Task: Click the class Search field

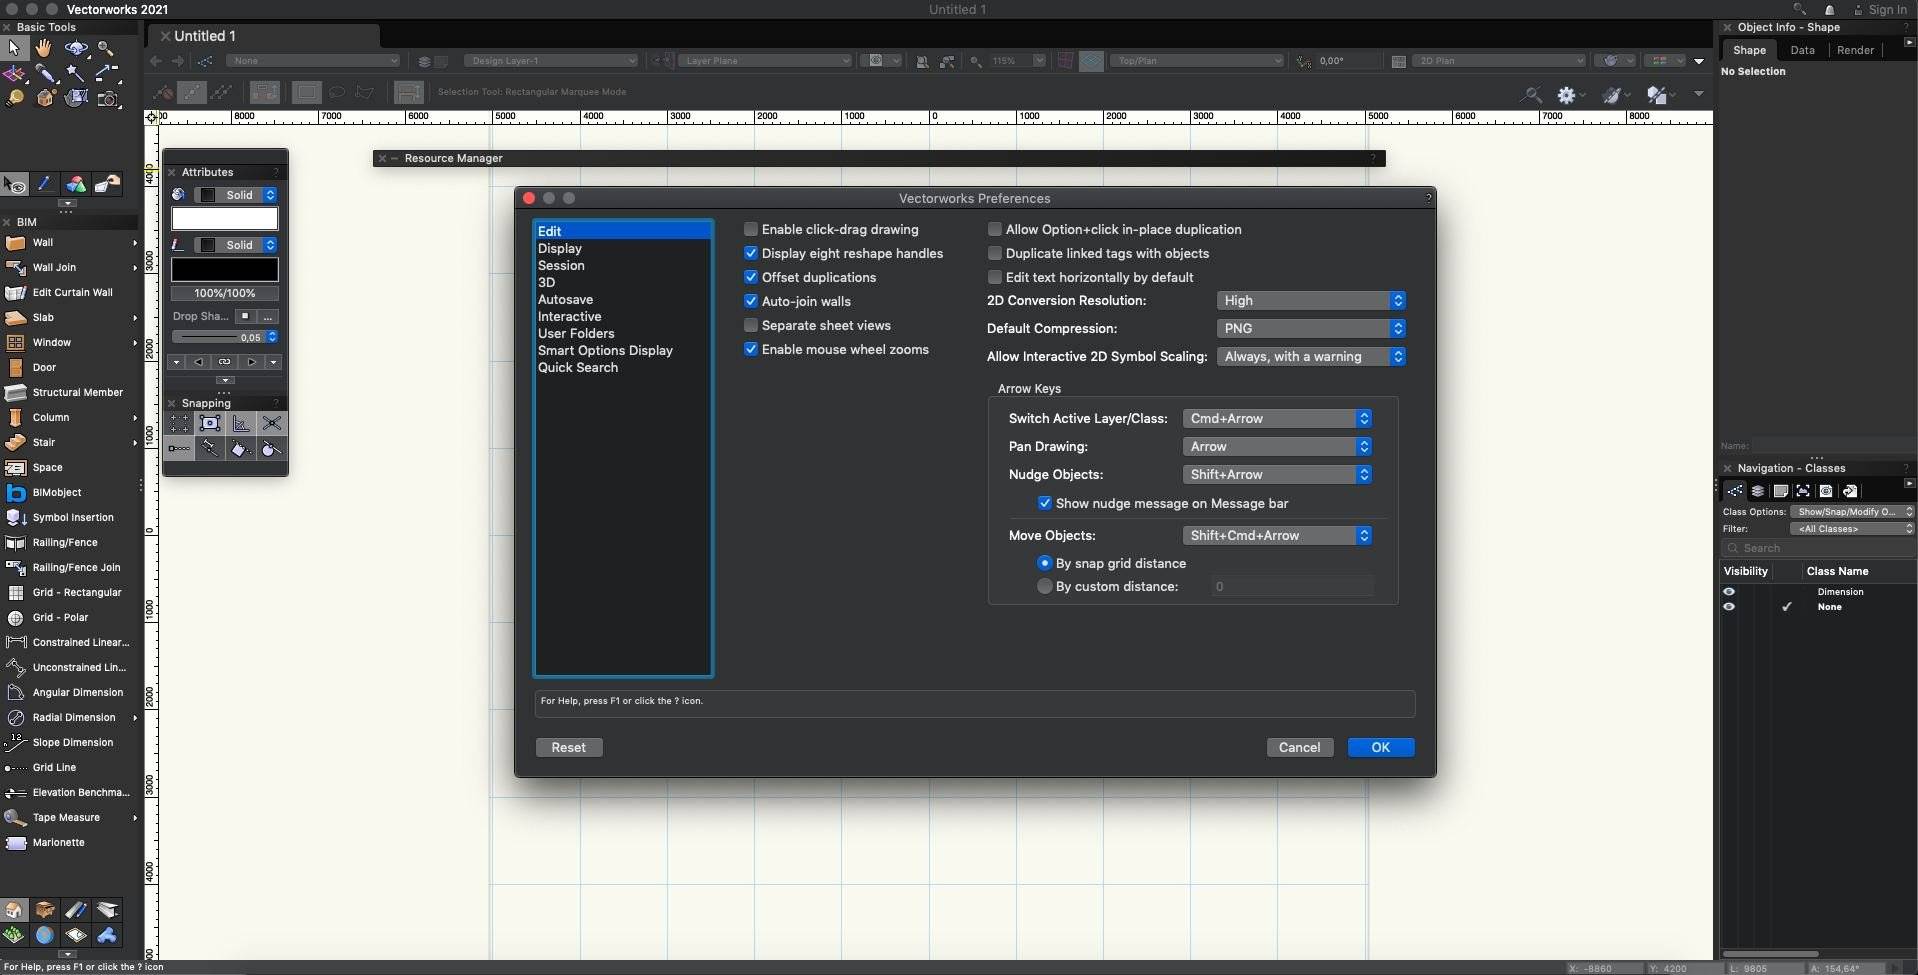Action: point(1820,548)
